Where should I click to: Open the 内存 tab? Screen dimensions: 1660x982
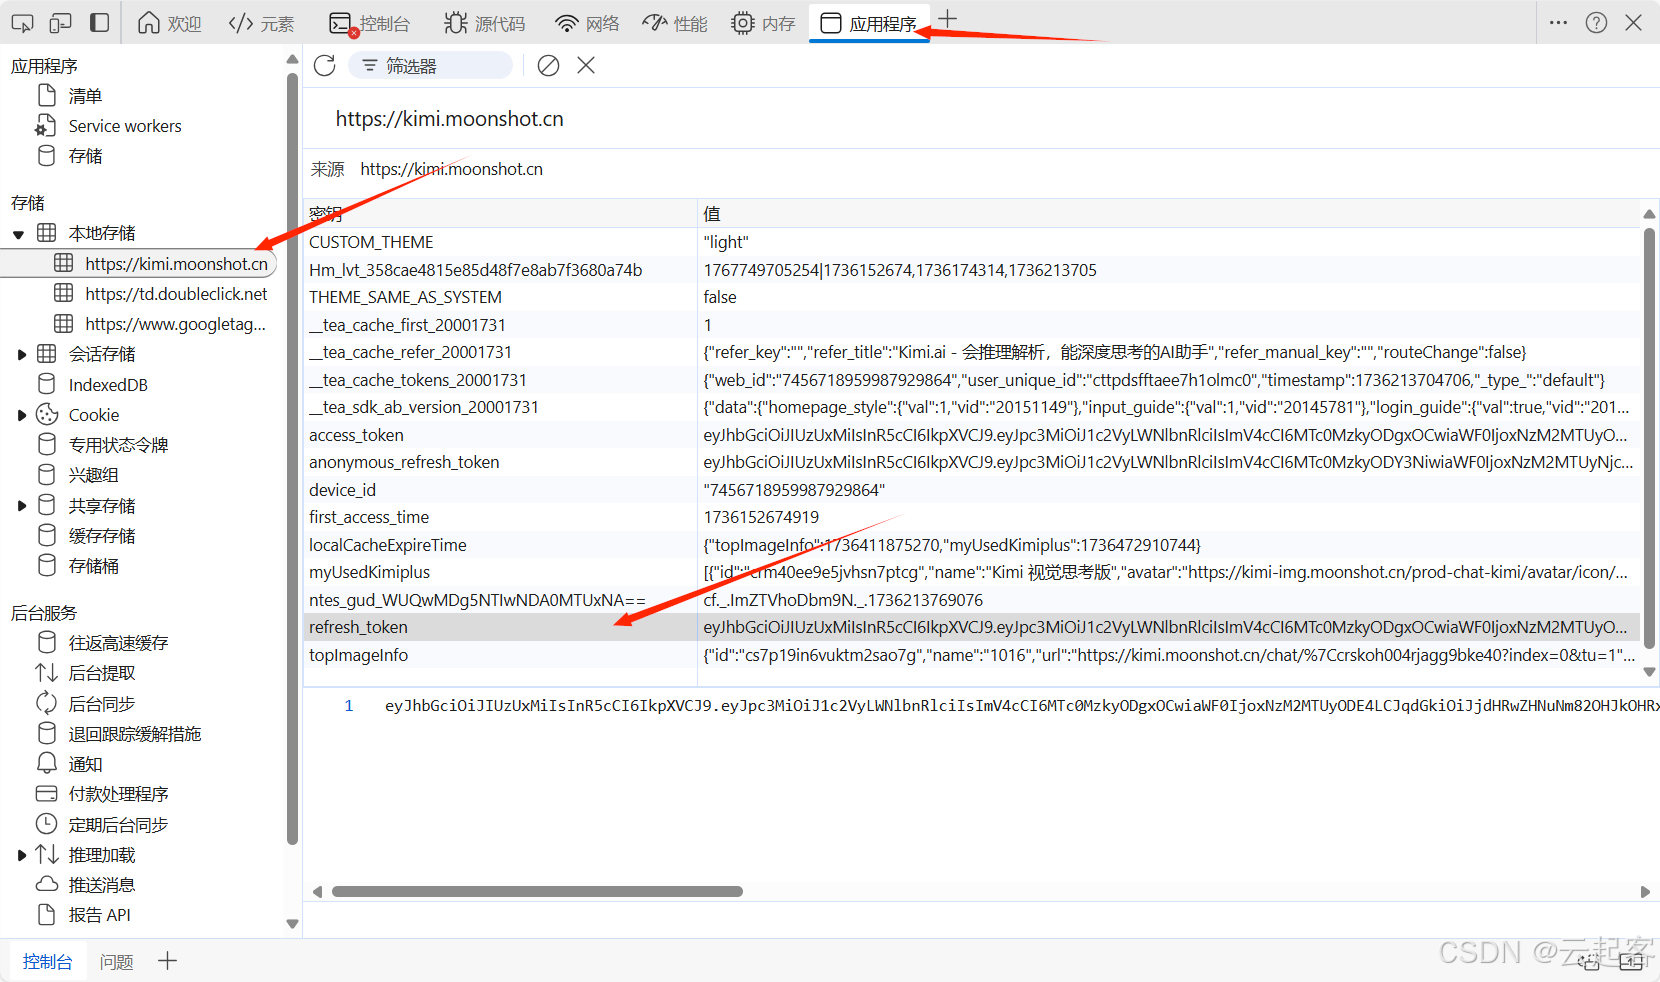click(763, 23)
